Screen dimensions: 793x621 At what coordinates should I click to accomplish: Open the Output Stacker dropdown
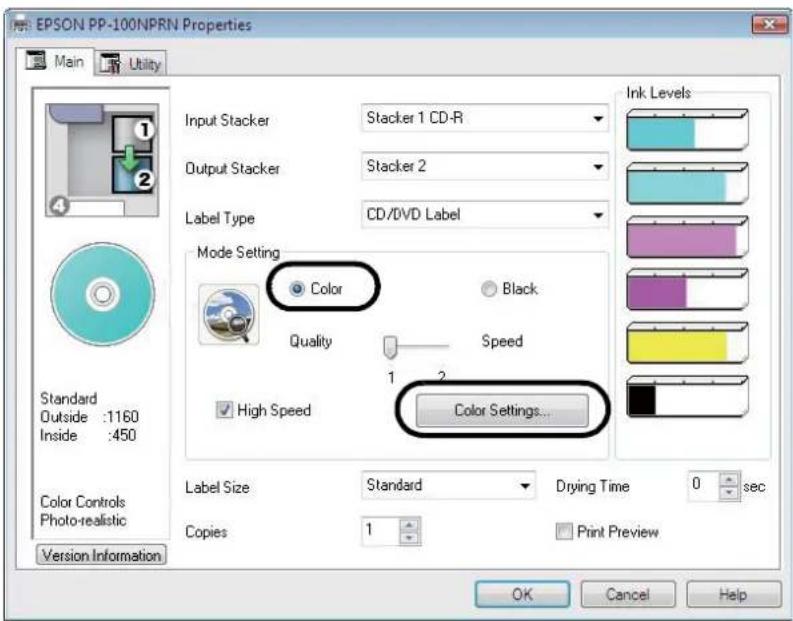point(484,166)
